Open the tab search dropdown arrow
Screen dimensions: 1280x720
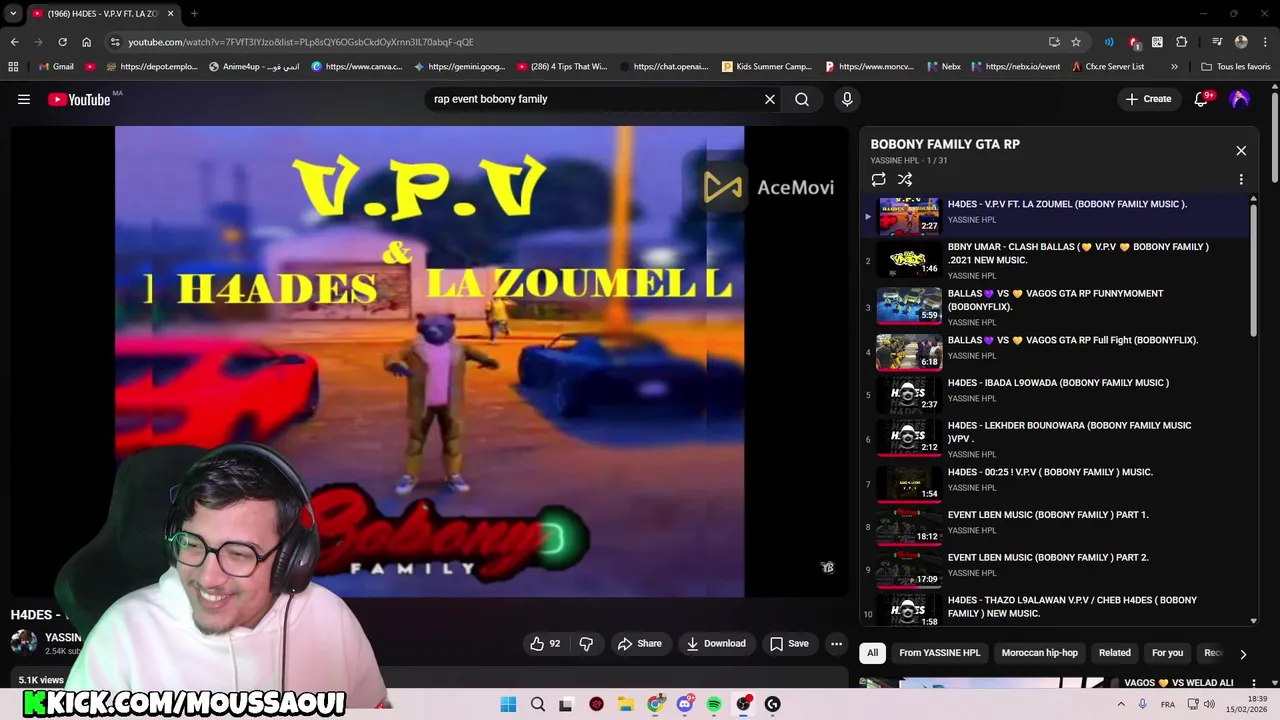click(13, 14)
